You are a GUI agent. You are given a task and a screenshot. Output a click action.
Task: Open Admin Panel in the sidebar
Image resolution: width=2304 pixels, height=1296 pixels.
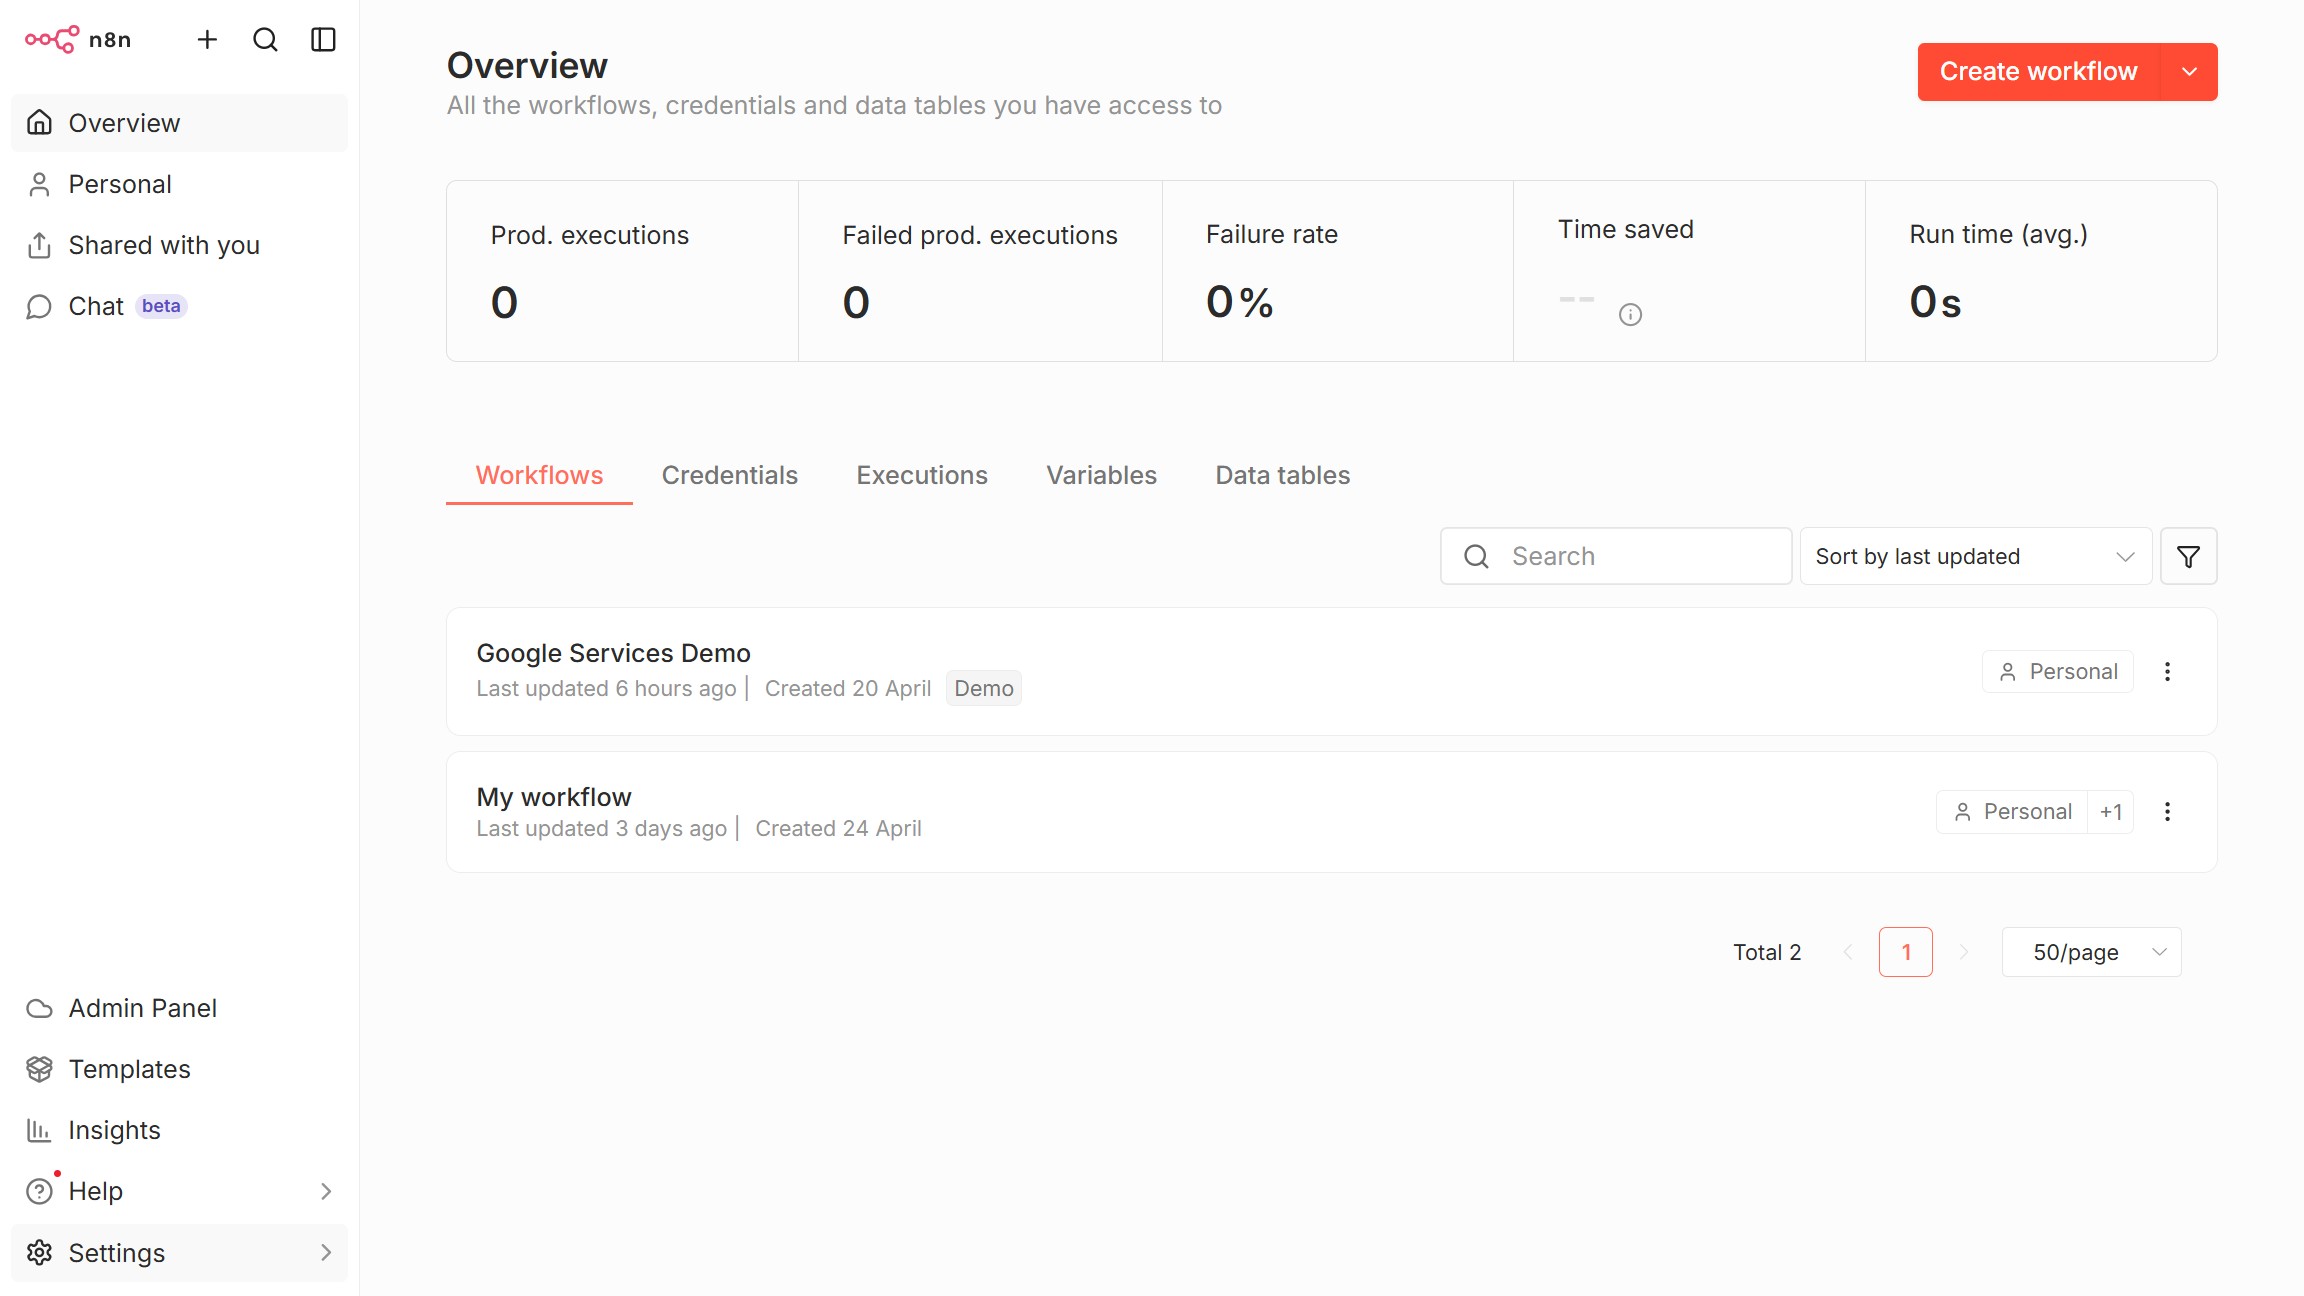click(x=179, y=1008)
